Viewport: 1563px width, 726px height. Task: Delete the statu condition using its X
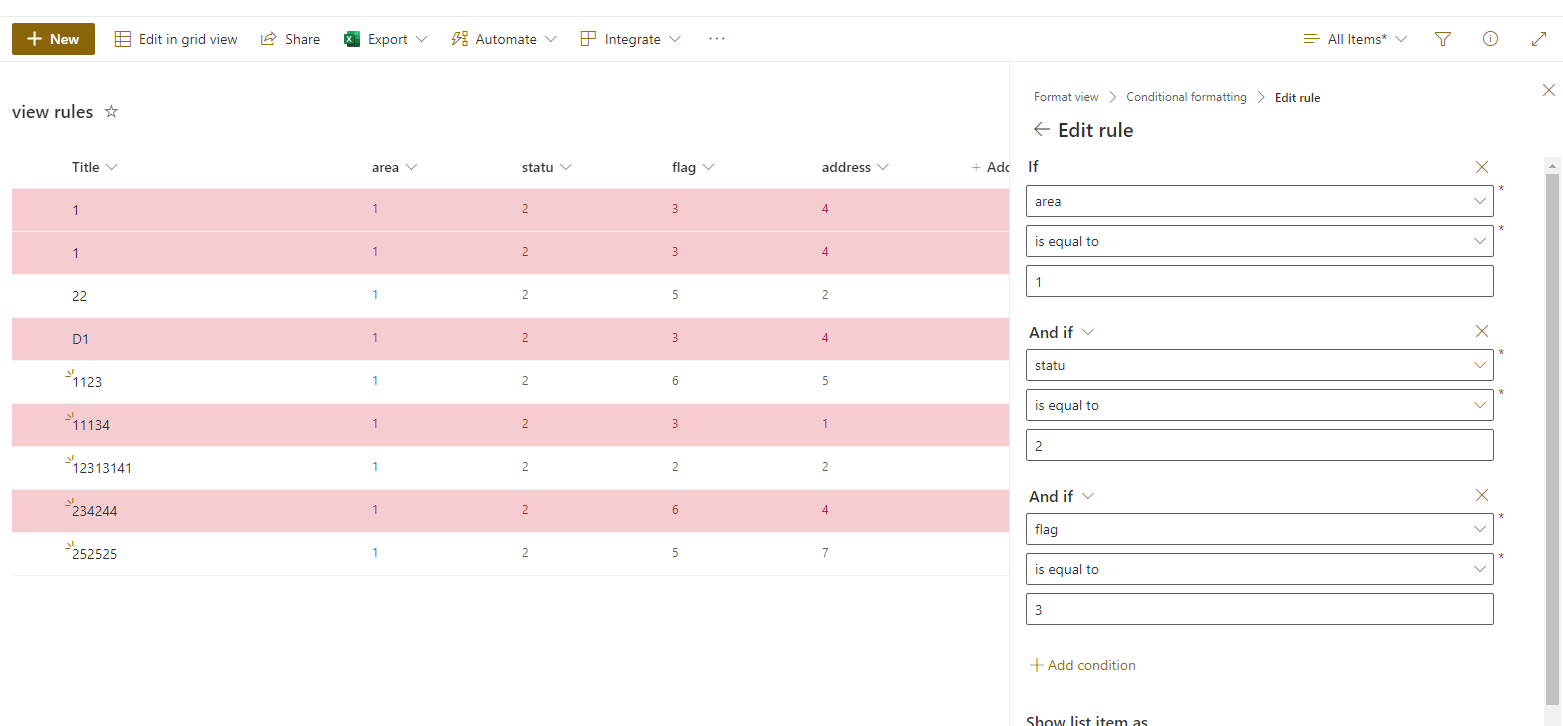pyautogui.click(x=1482, y=331)
